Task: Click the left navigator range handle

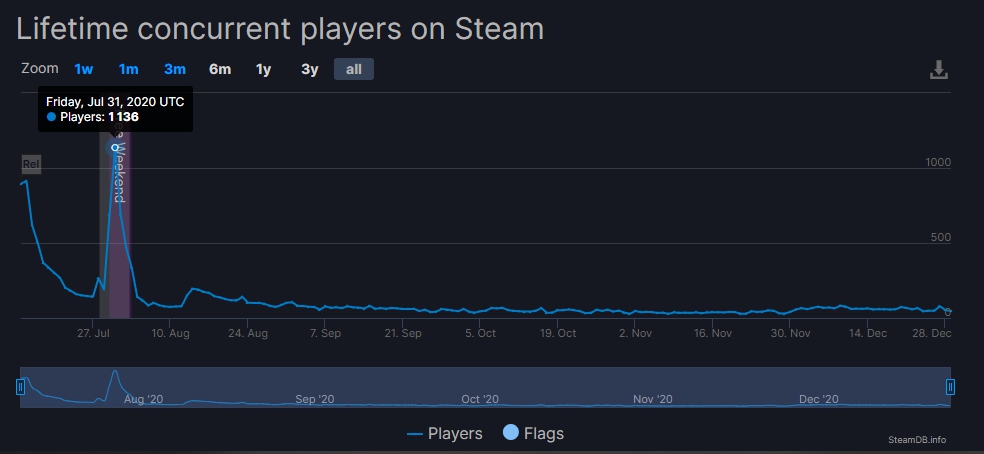Action: coord(20,387)
